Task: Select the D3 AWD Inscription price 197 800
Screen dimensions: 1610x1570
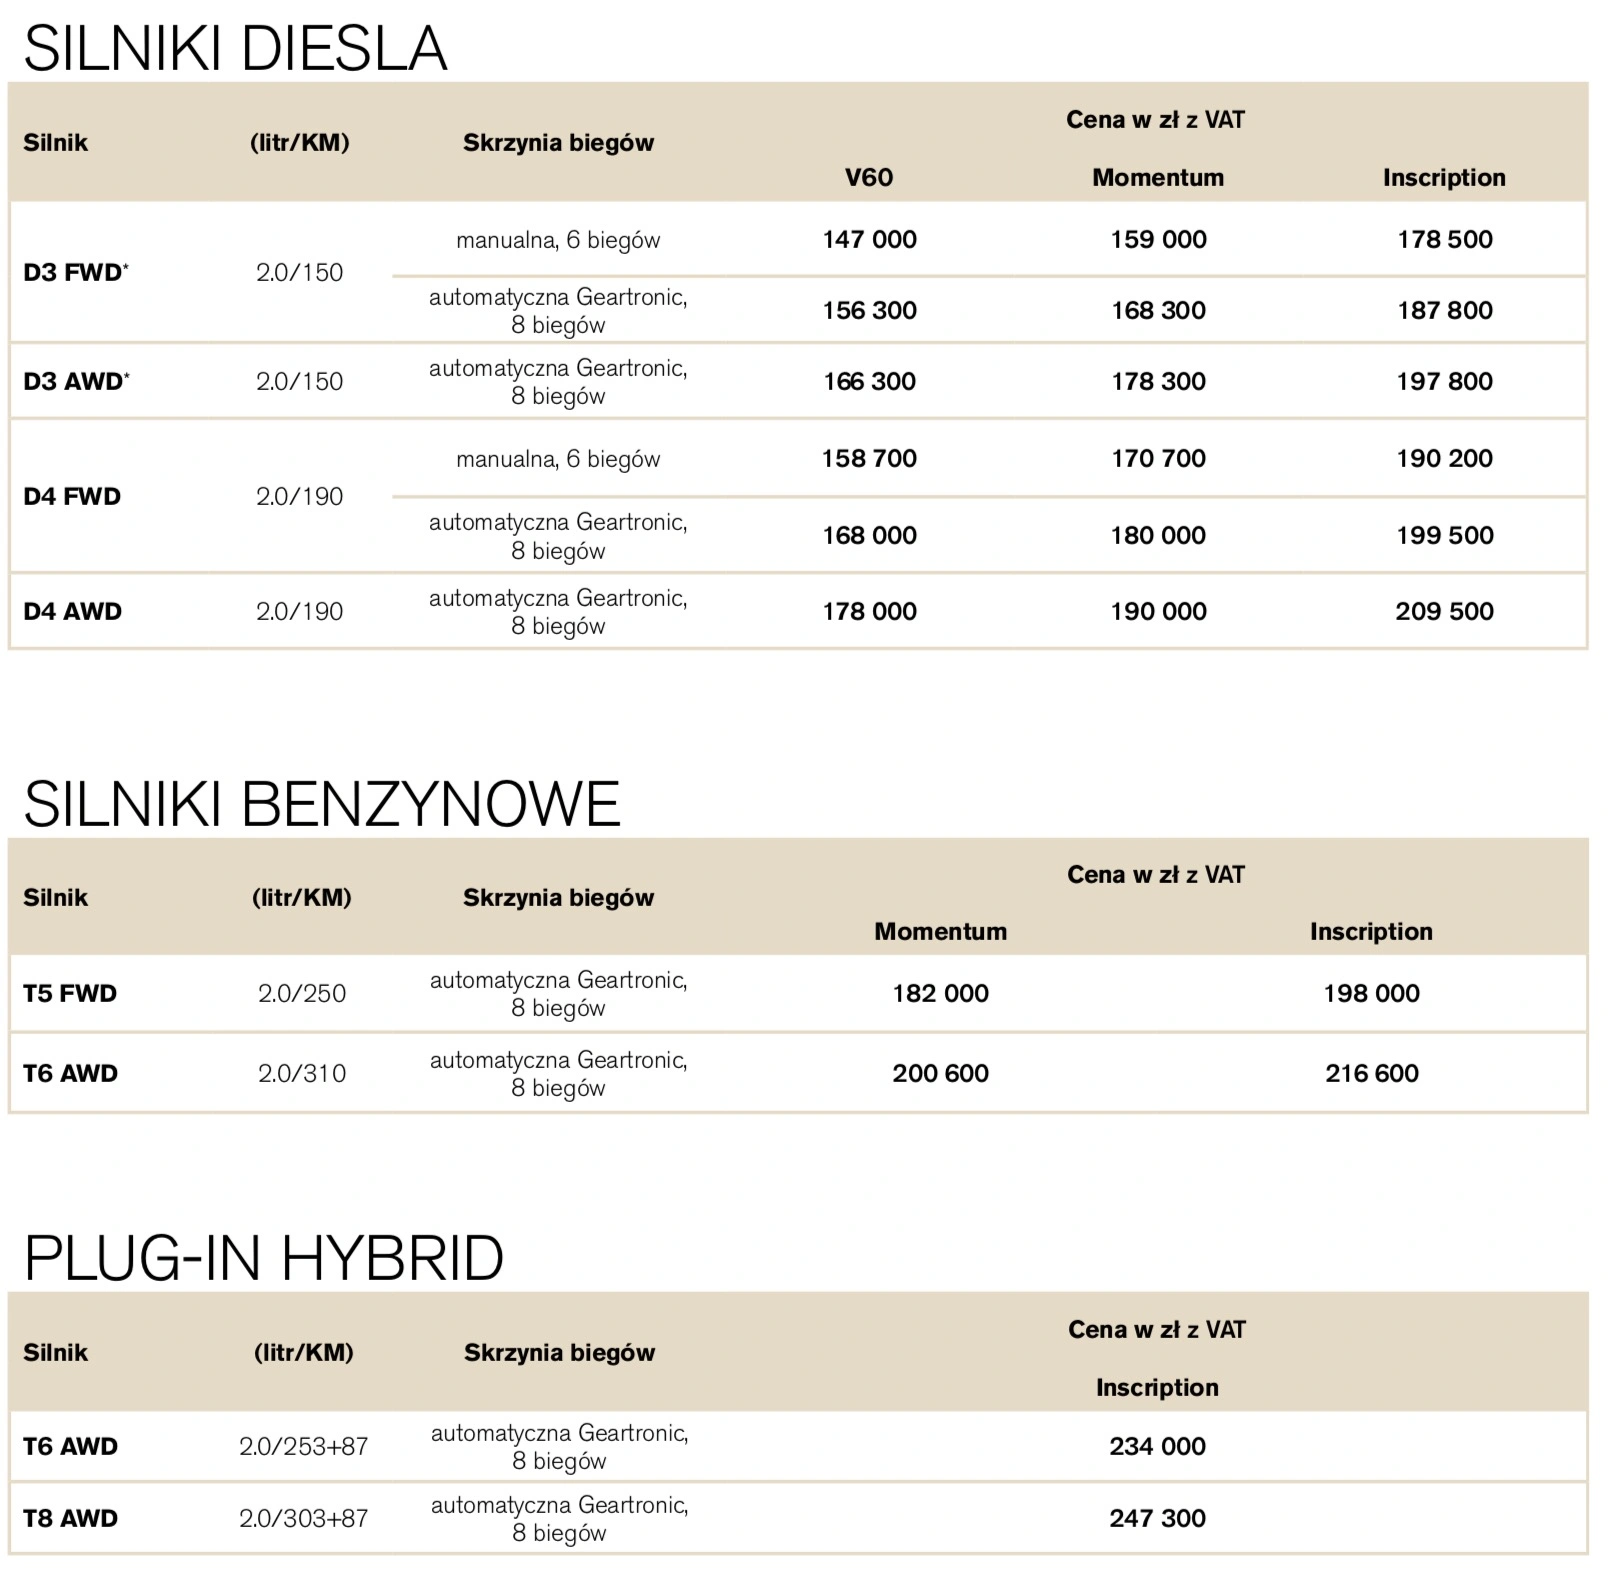Action: point(1444,381)
